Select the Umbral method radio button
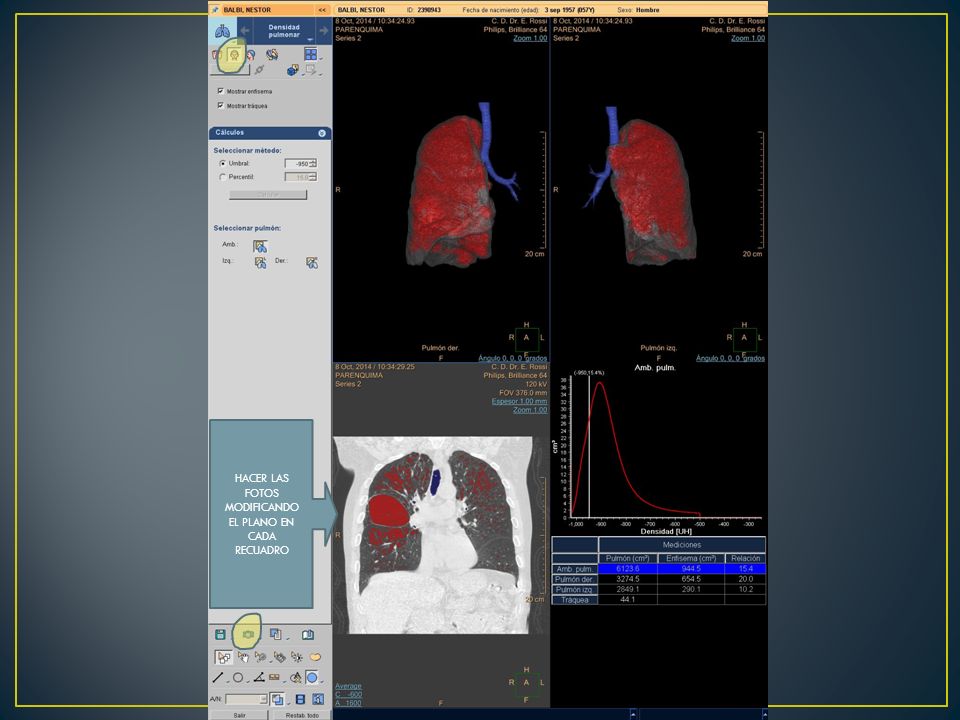The image size is (960, 720). pyautogui.click(x=222, y=163)
